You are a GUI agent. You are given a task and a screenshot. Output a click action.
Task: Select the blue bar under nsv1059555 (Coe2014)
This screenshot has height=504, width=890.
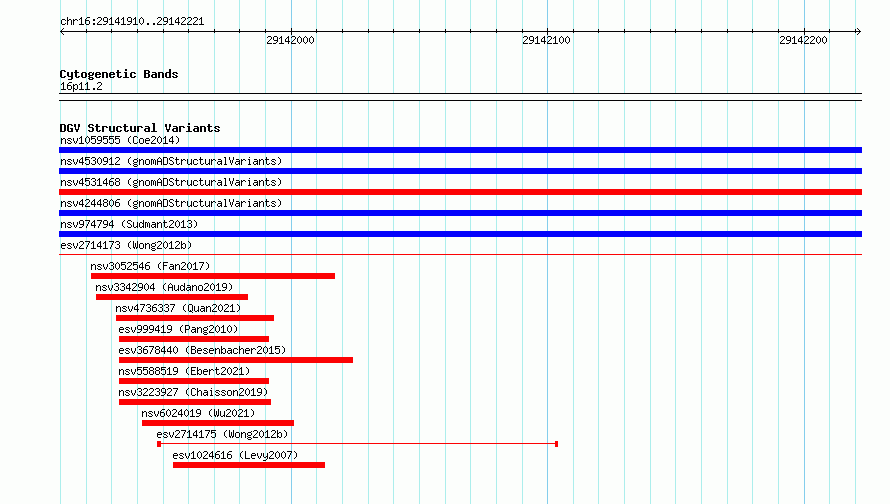click(460, 150)
